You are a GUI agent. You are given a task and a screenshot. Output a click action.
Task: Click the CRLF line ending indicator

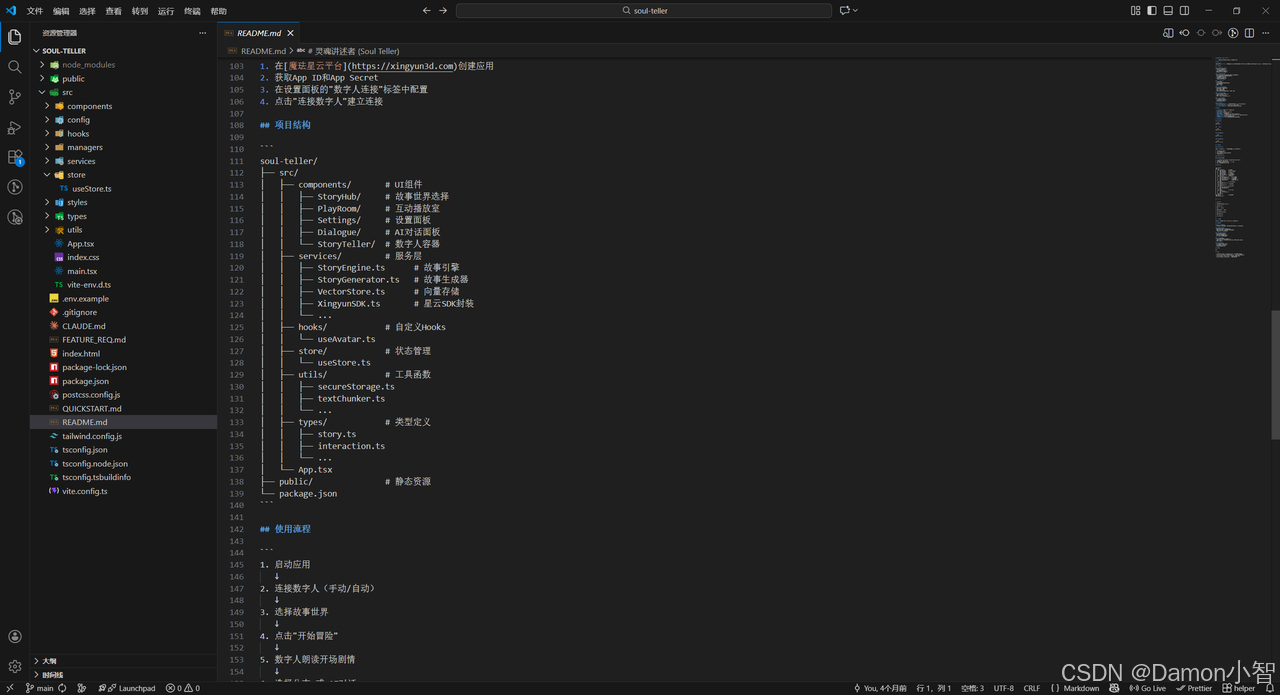(1032, 688)
